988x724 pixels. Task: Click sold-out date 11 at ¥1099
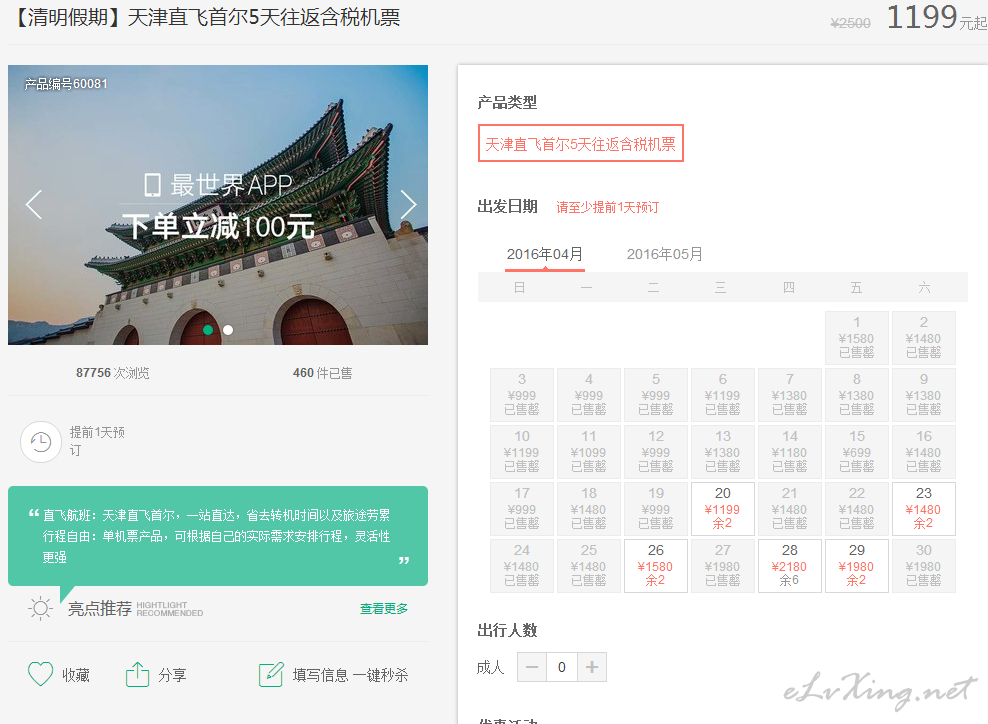tap(589, 451)
